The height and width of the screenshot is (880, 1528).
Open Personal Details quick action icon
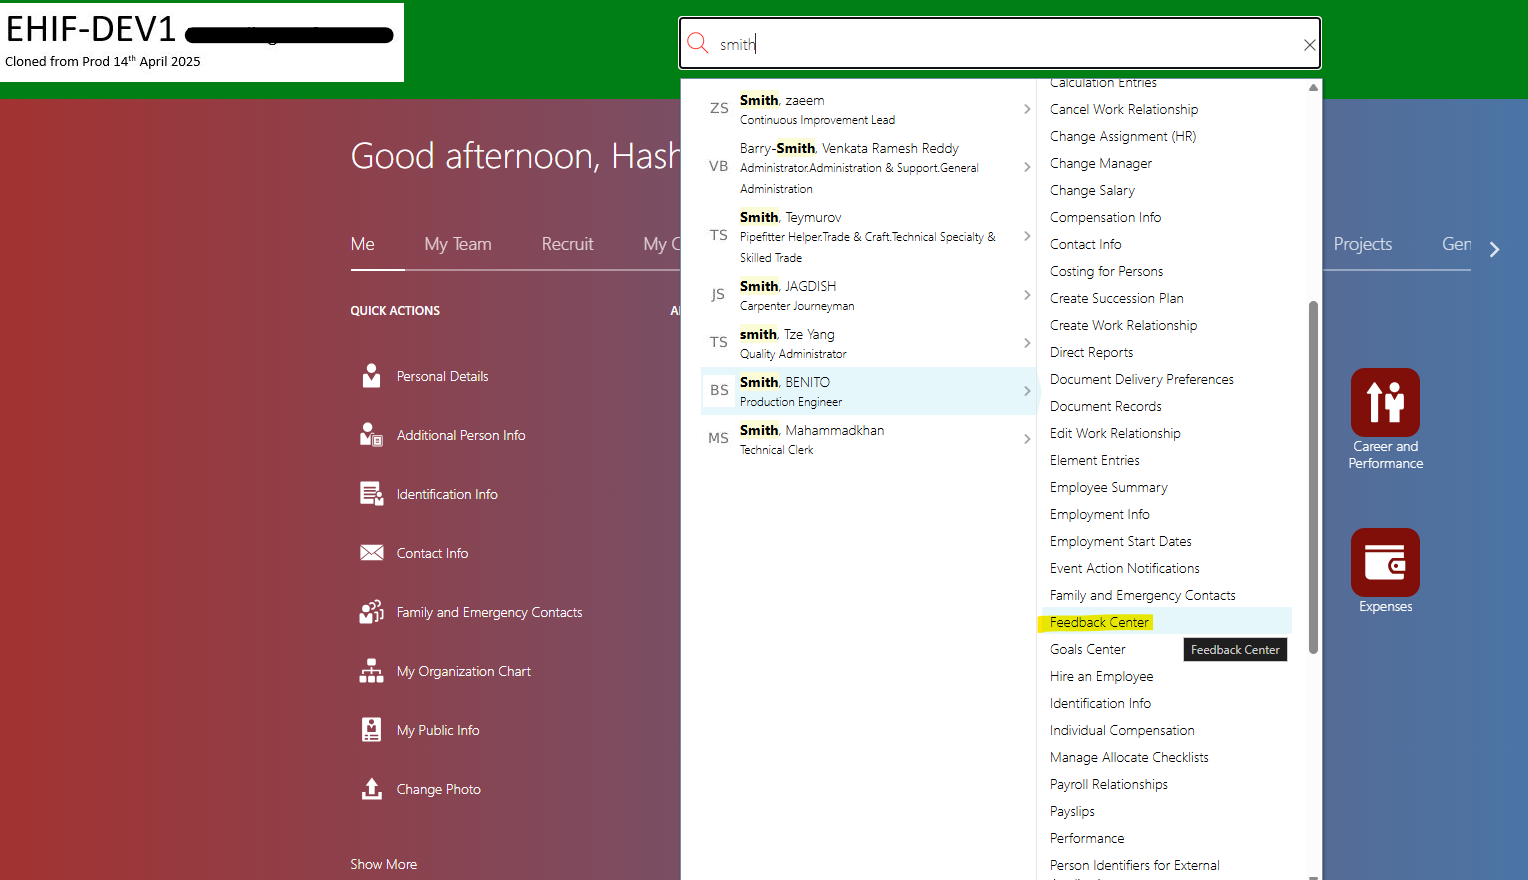(371, 376)
